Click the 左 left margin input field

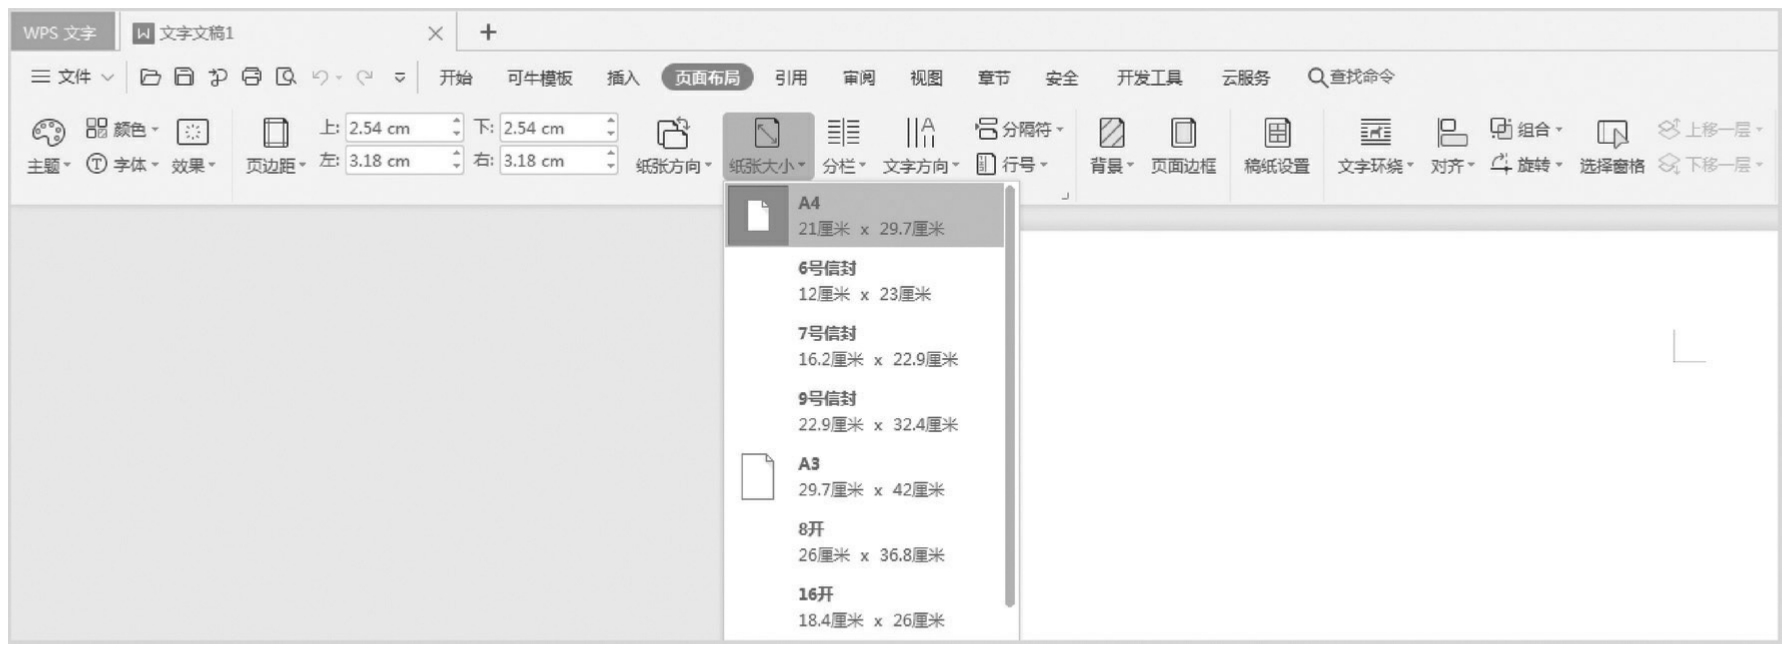397,160
